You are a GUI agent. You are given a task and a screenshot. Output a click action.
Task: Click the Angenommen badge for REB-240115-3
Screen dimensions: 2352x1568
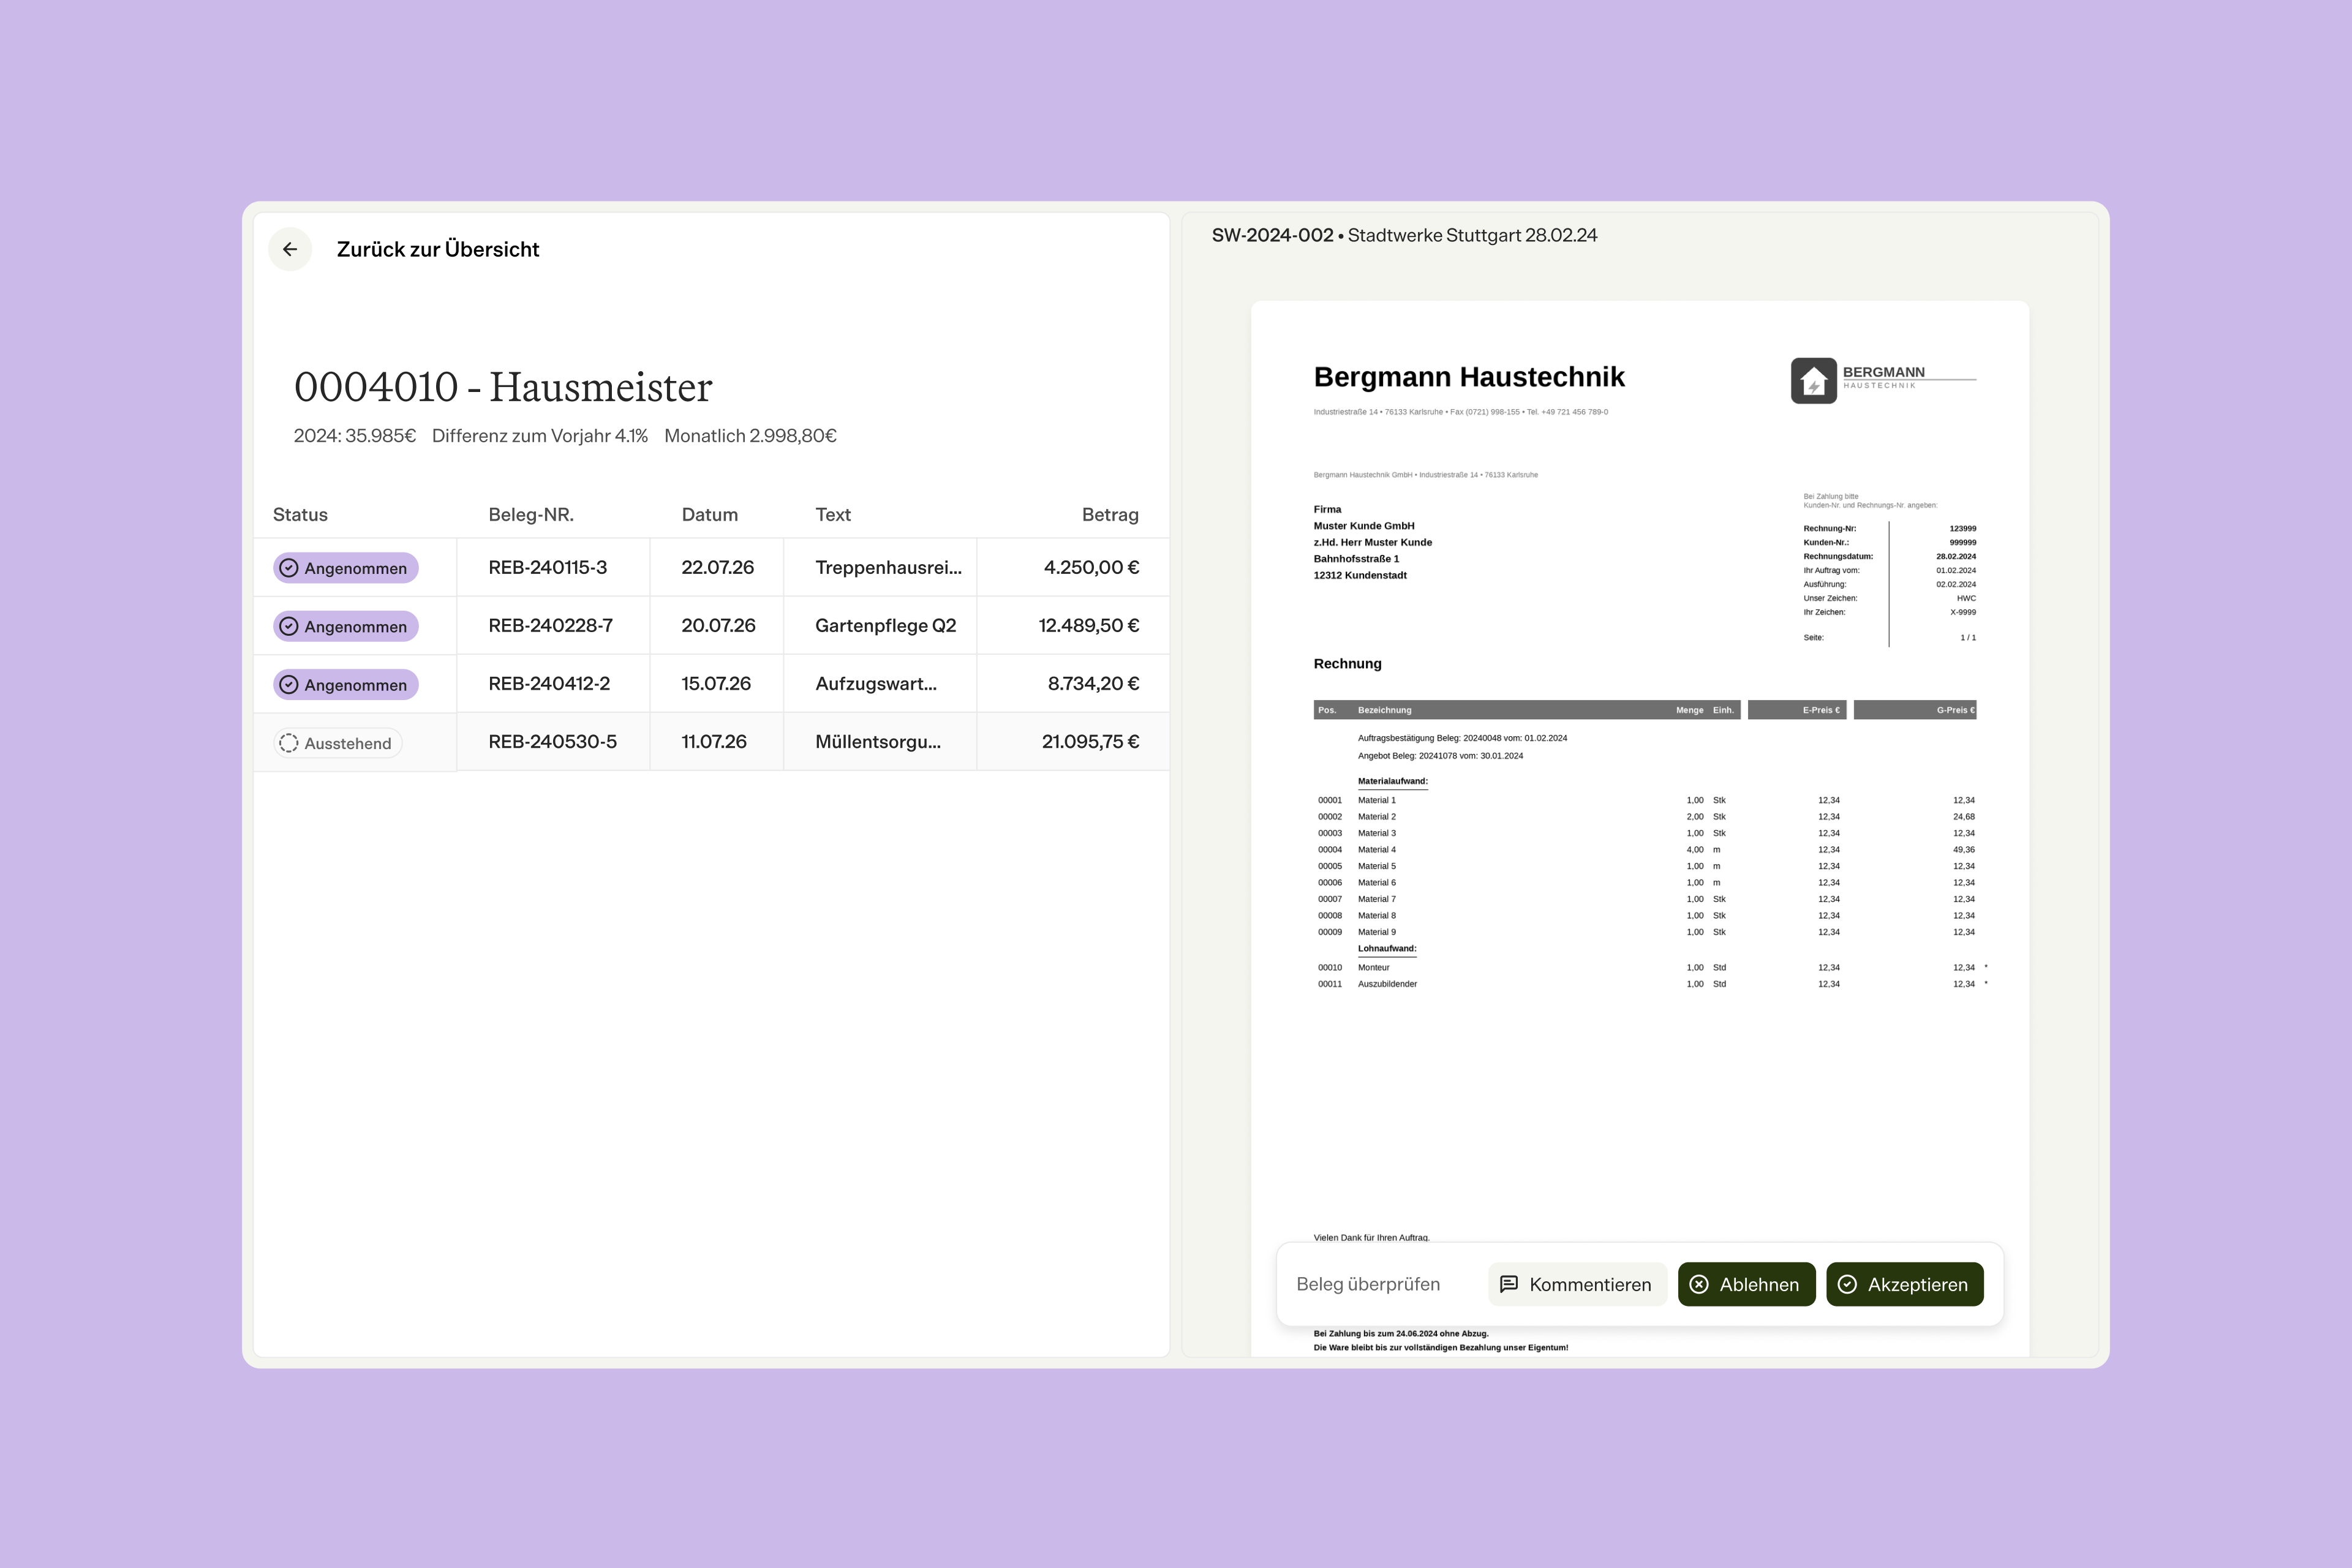pyautogui.click(x=346, y=568)
